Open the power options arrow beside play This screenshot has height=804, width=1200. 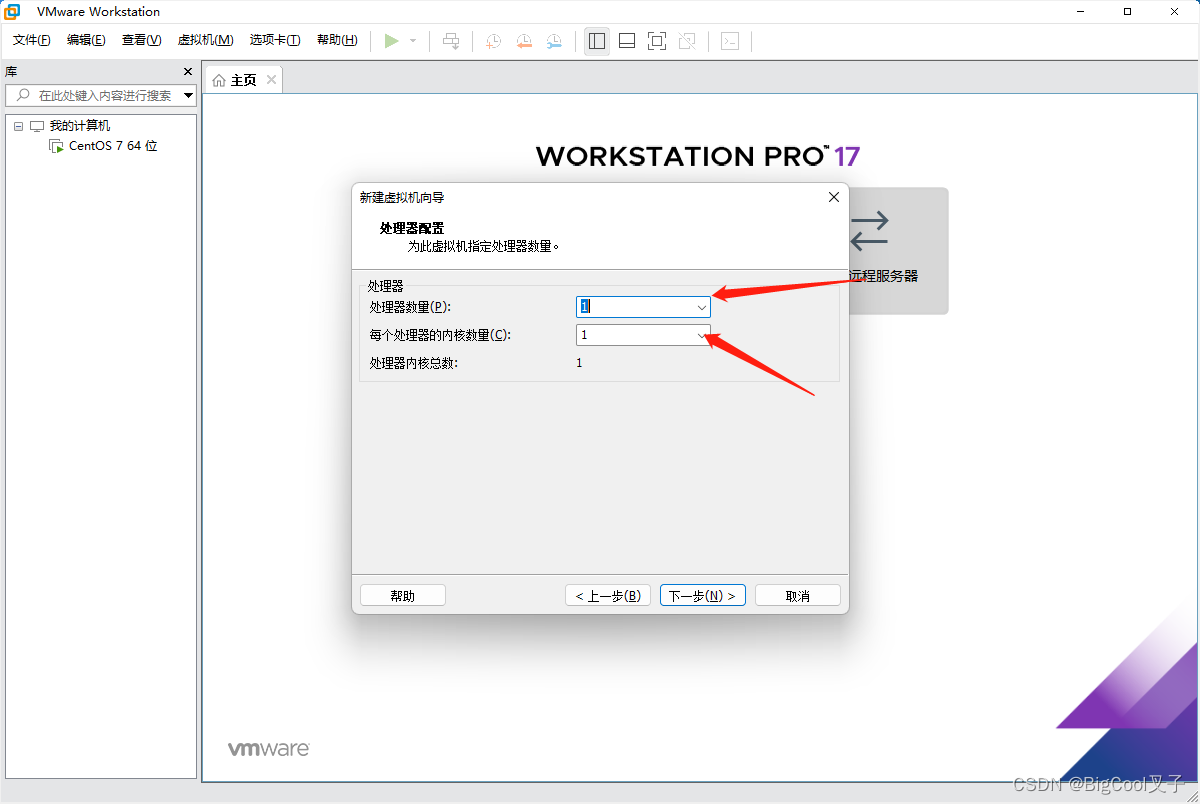click(413, 41)
